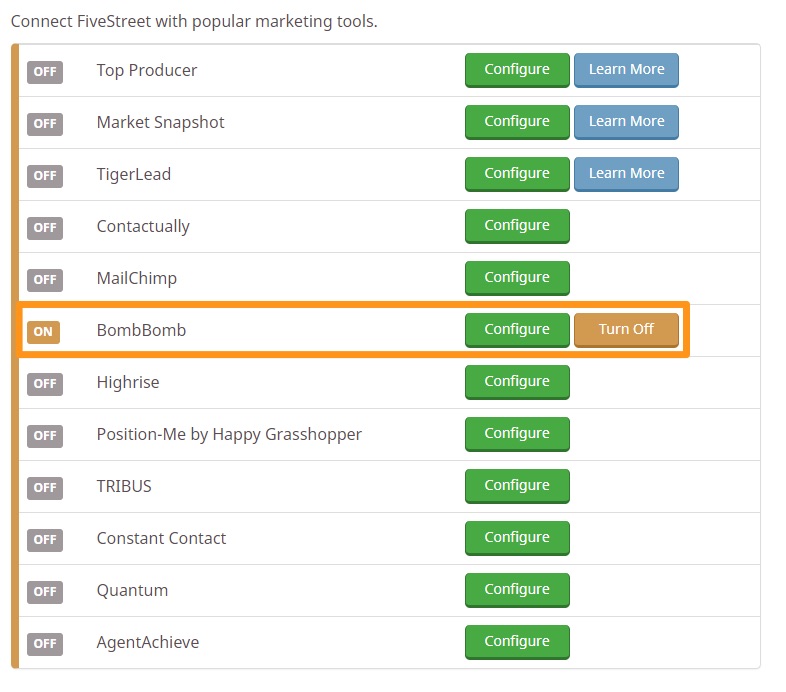Image resolution: width=786 pixels, height=692 pixels.
Task: Click the AgentAchieve name text
Action: click(148, 642)
